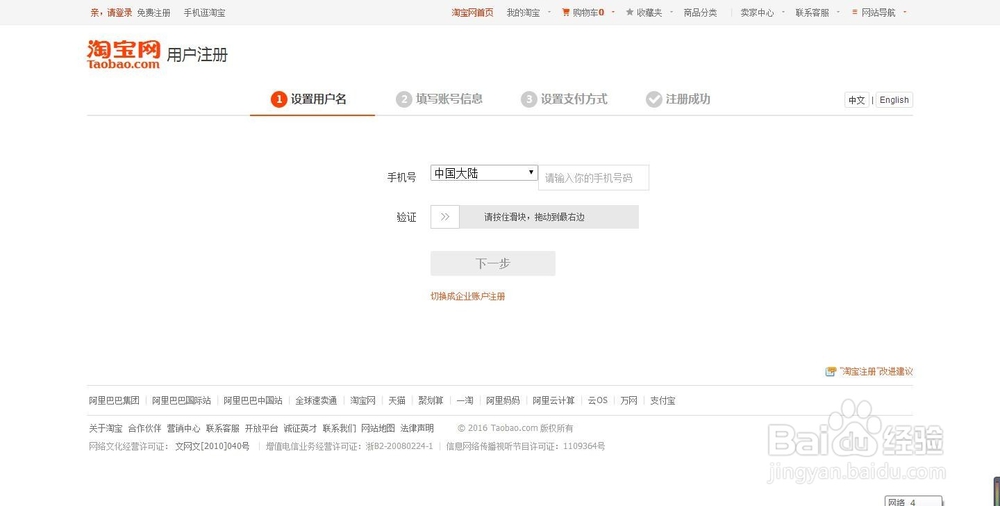This screenshot has height=506, width=1000.
Task: Expand the 联系客服 dropdown arrow
Action: tap(838, 12)
